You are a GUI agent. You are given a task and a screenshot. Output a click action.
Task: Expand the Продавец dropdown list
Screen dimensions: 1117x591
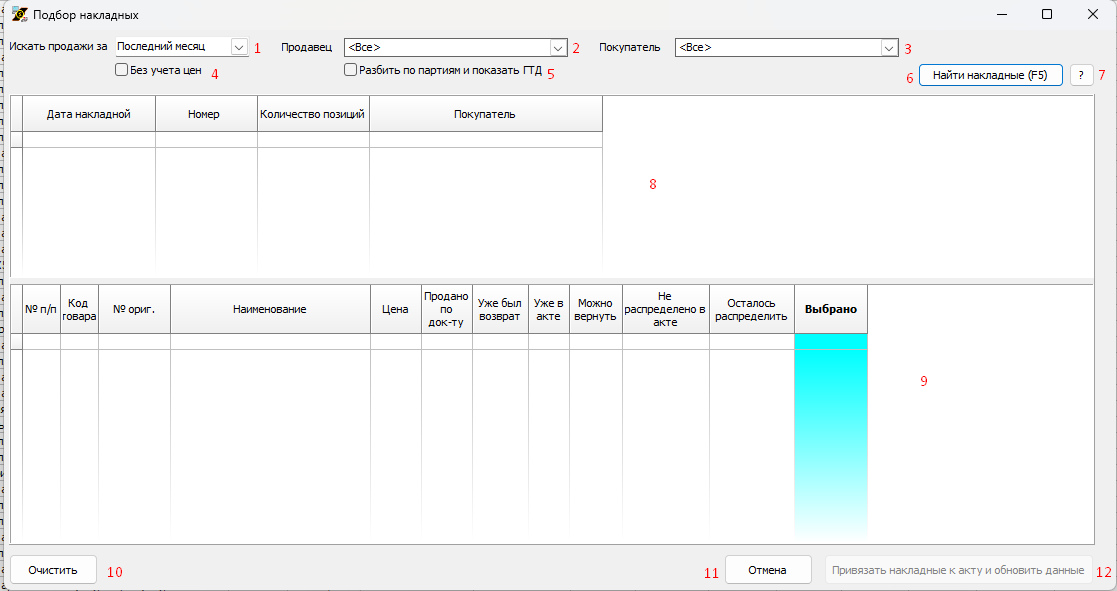pos(558,47)
